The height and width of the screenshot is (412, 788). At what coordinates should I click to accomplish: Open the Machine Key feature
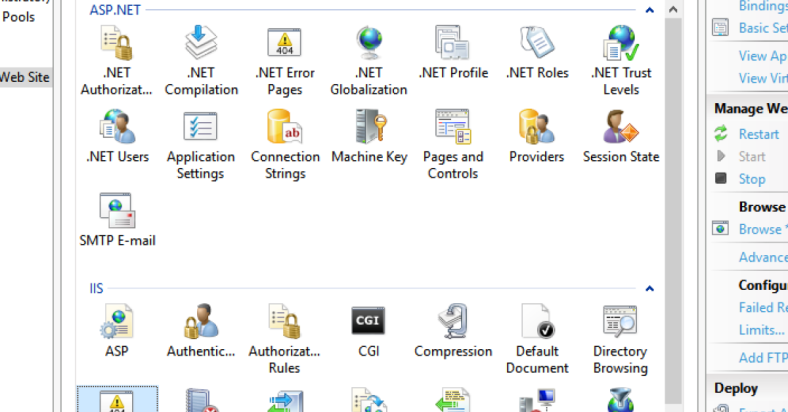click(x=369, y=138)
